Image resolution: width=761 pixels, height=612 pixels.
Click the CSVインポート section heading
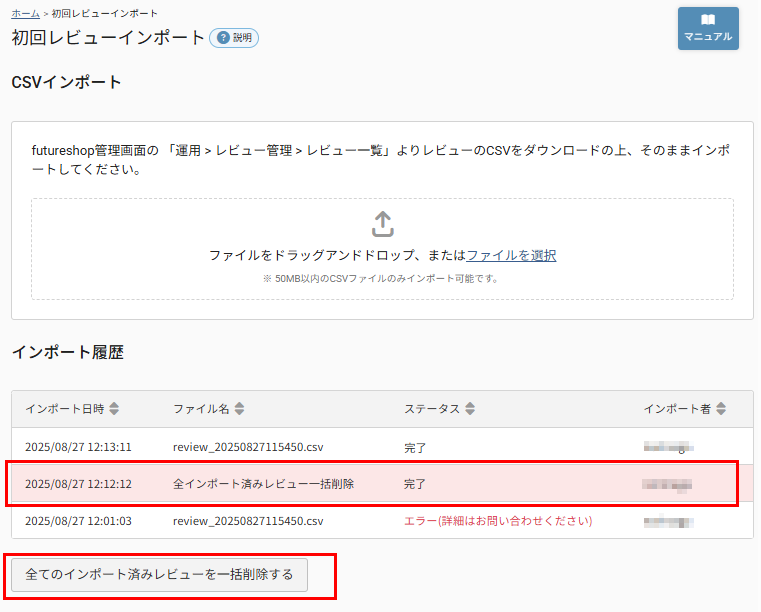click(66, 82)
